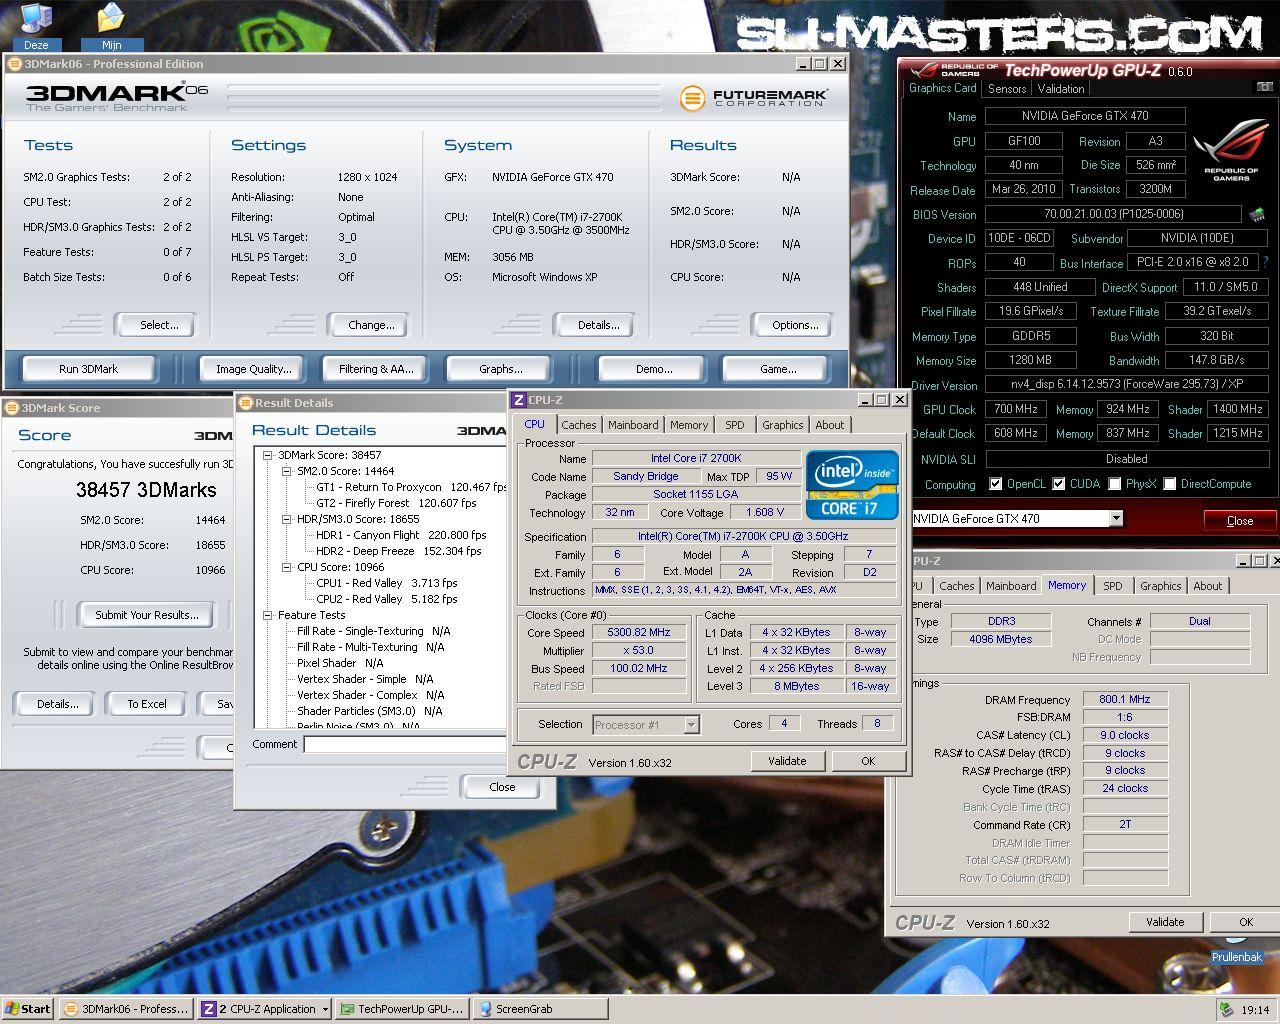This screenshot has width=1280, height=1024.
Task: Switch to the Caches tab in front CPU-Z
Action: 578,425
